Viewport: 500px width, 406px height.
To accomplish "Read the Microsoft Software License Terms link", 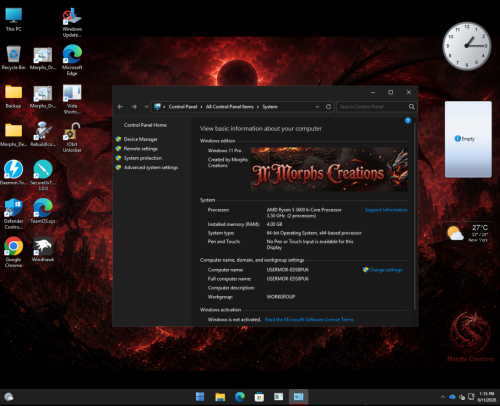I will tap(309, 319).
